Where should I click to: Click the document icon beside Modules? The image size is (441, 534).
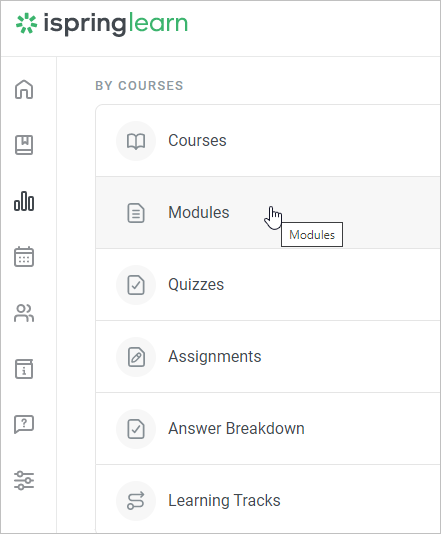(136, 213)
